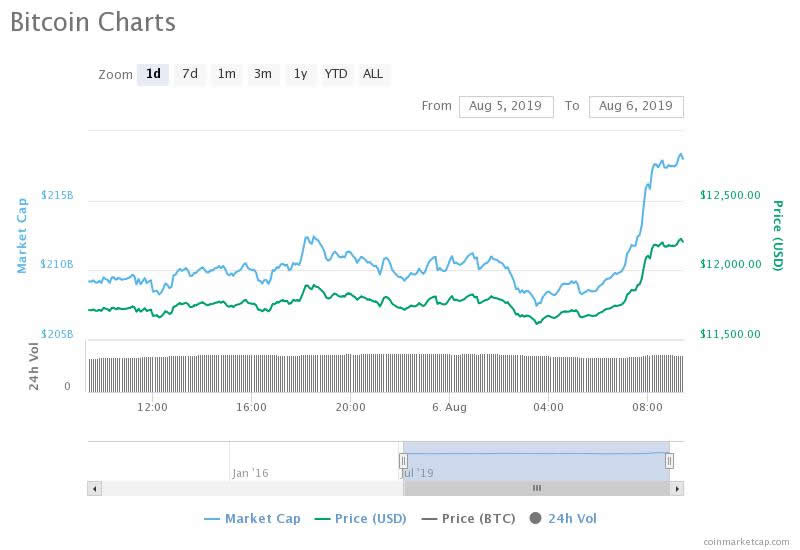Viewport: 800px width, 550px height.
Task: Toggle the 24h Vol legend series
Action: [x=563, y=519]
